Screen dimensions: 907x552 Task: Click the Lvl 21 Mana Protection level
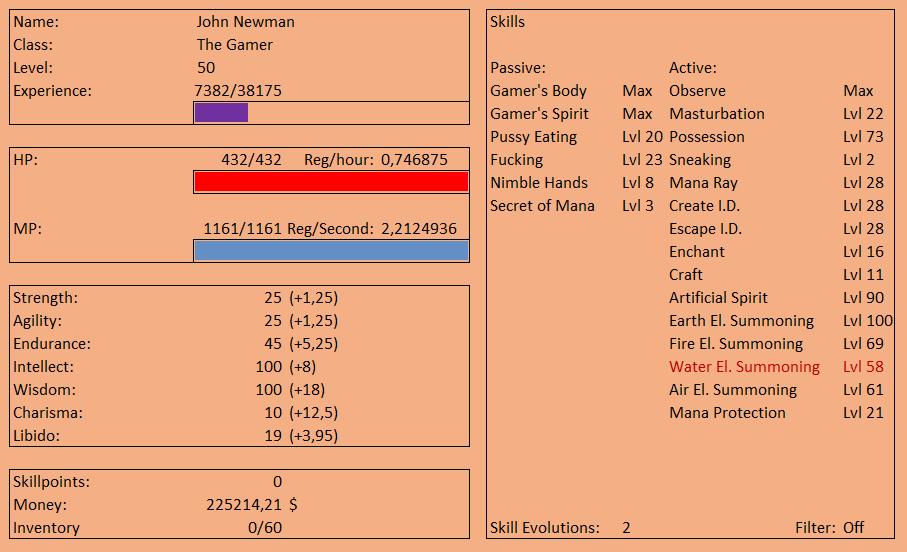tap(863, 413)
